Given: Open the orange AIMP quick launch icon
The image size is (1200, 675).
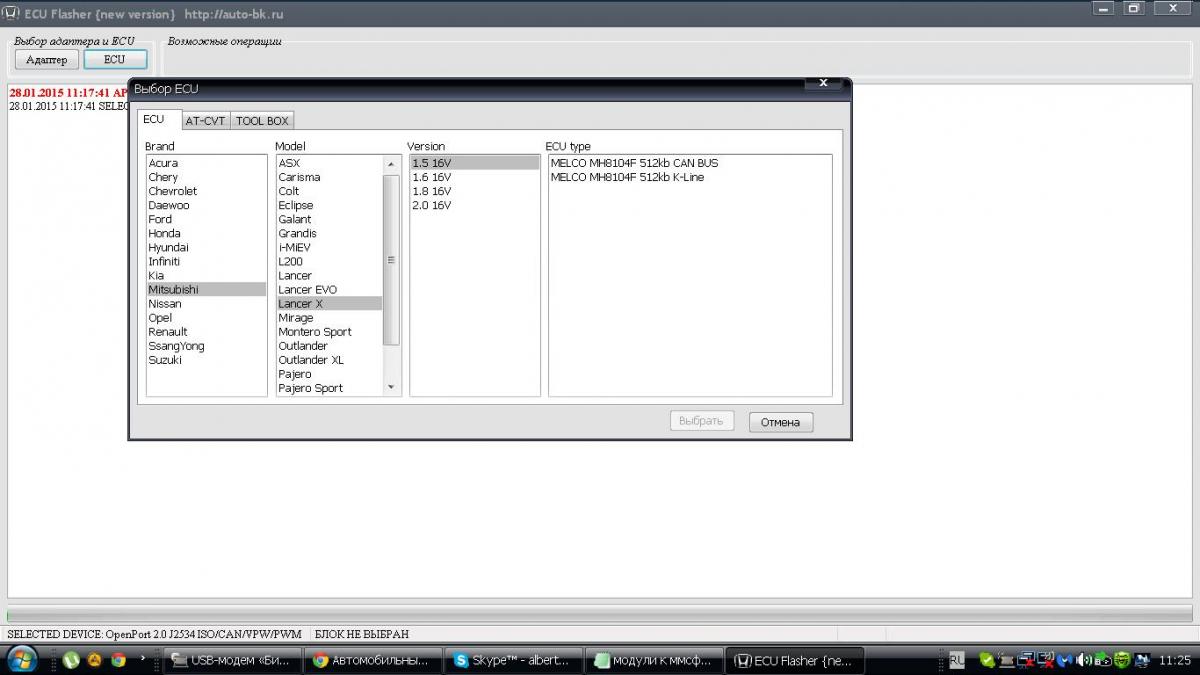Looking at the screenshot, I should point(94,660).
